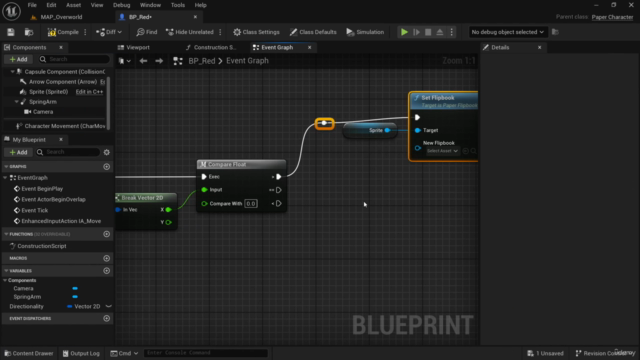Stop the play session
640x360 pixels.
[428, 32]
